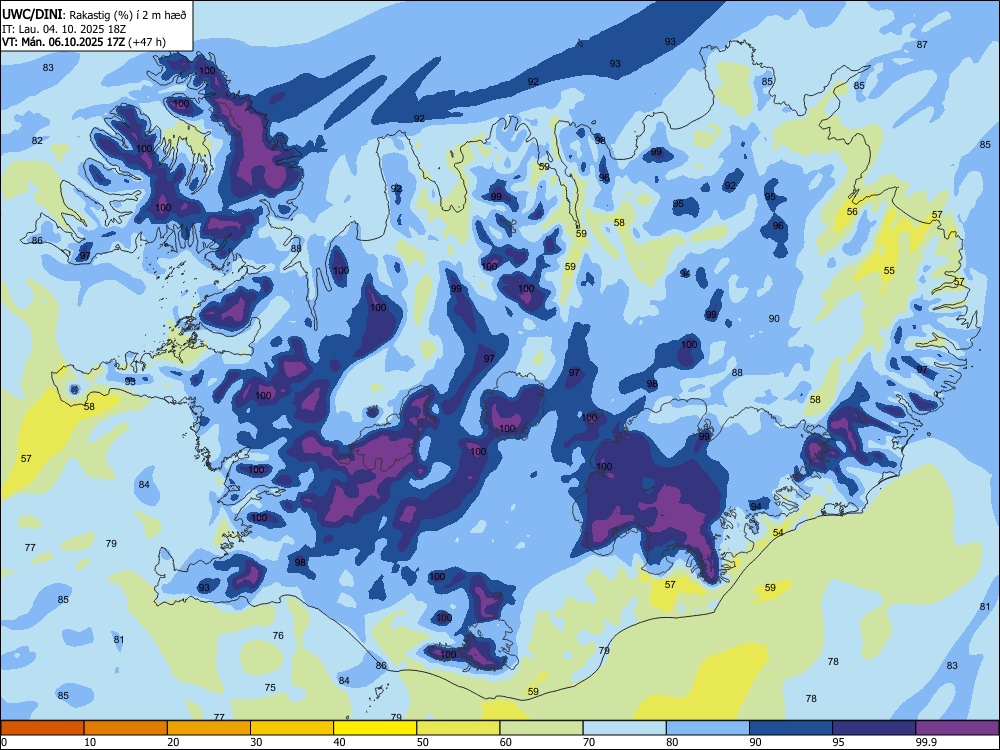Click the legend label 80
Screen dimensions: 1000x750
(x=672, y=742)
